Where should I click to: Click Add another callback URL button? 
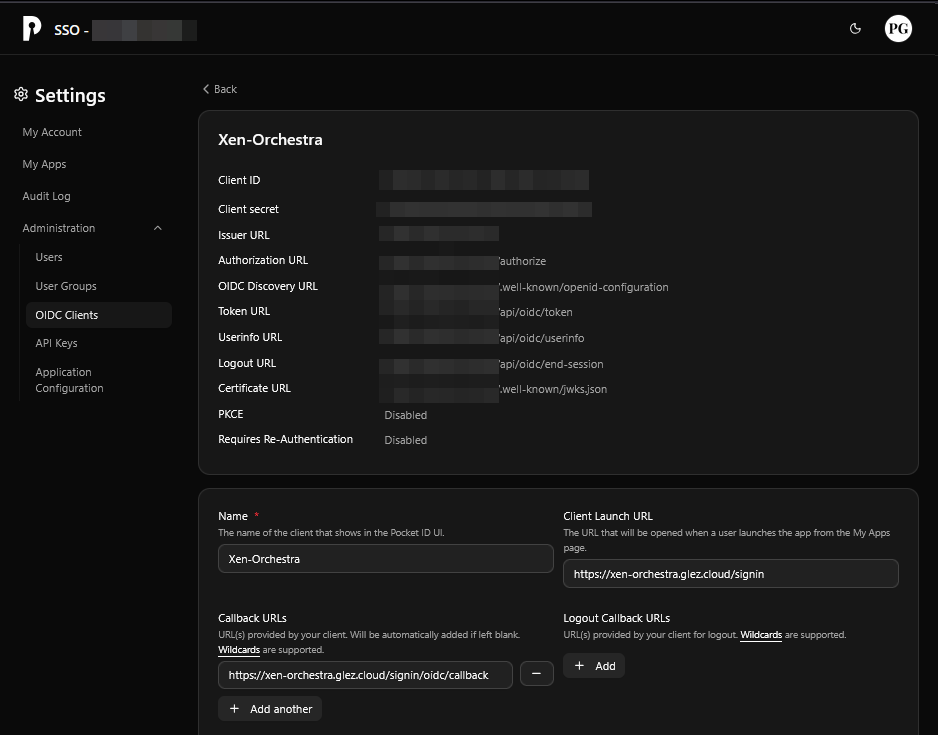click(270, 709)
